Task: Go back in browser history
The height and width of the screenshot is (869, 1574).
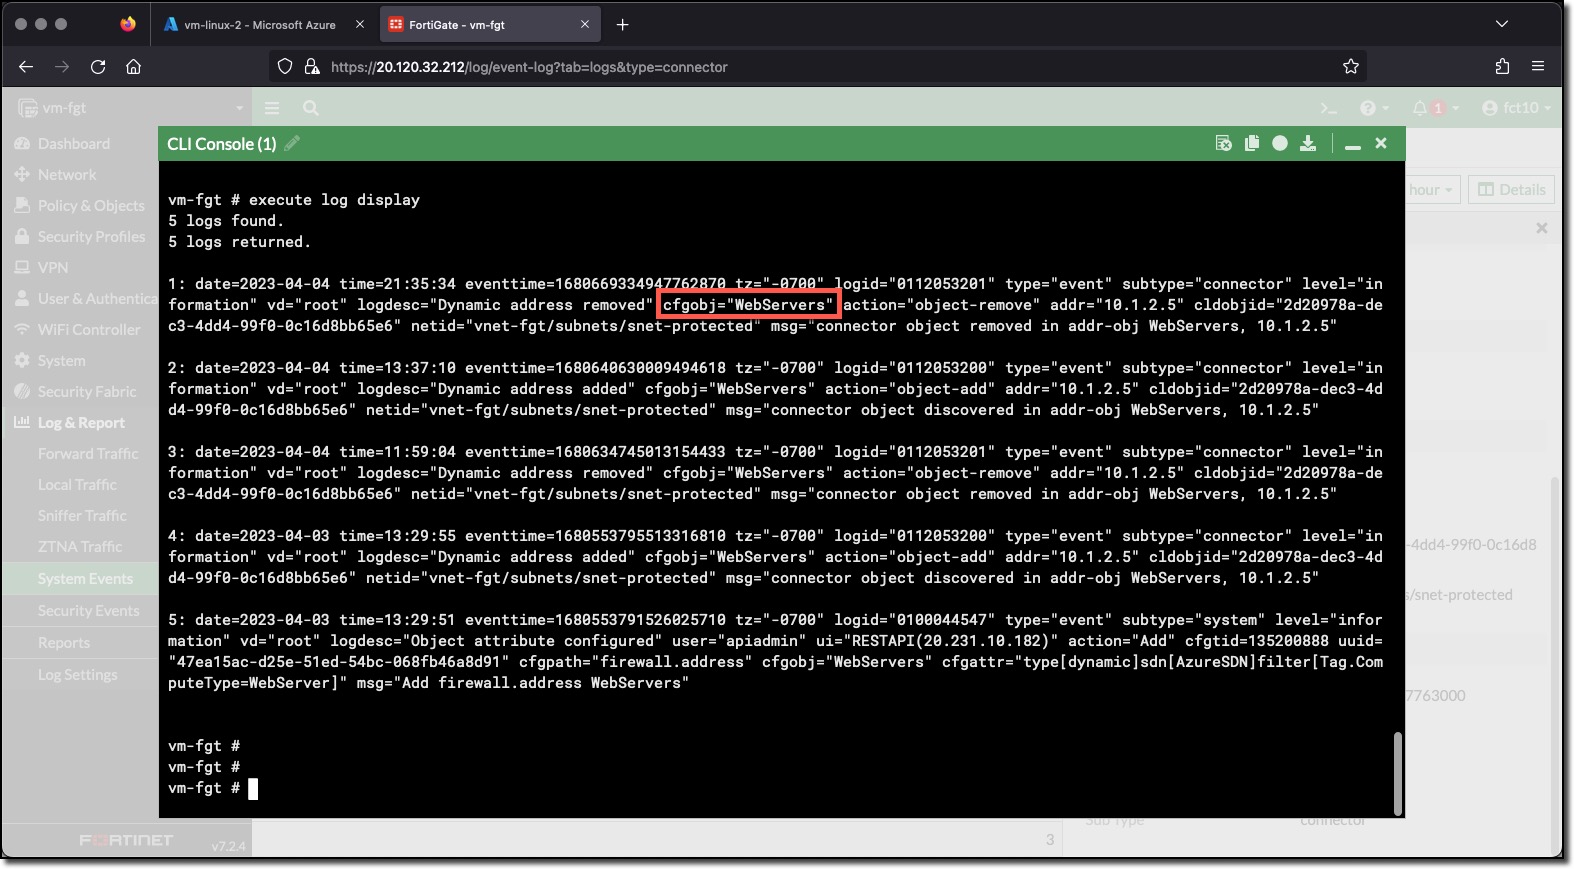Action: (26, 67)
